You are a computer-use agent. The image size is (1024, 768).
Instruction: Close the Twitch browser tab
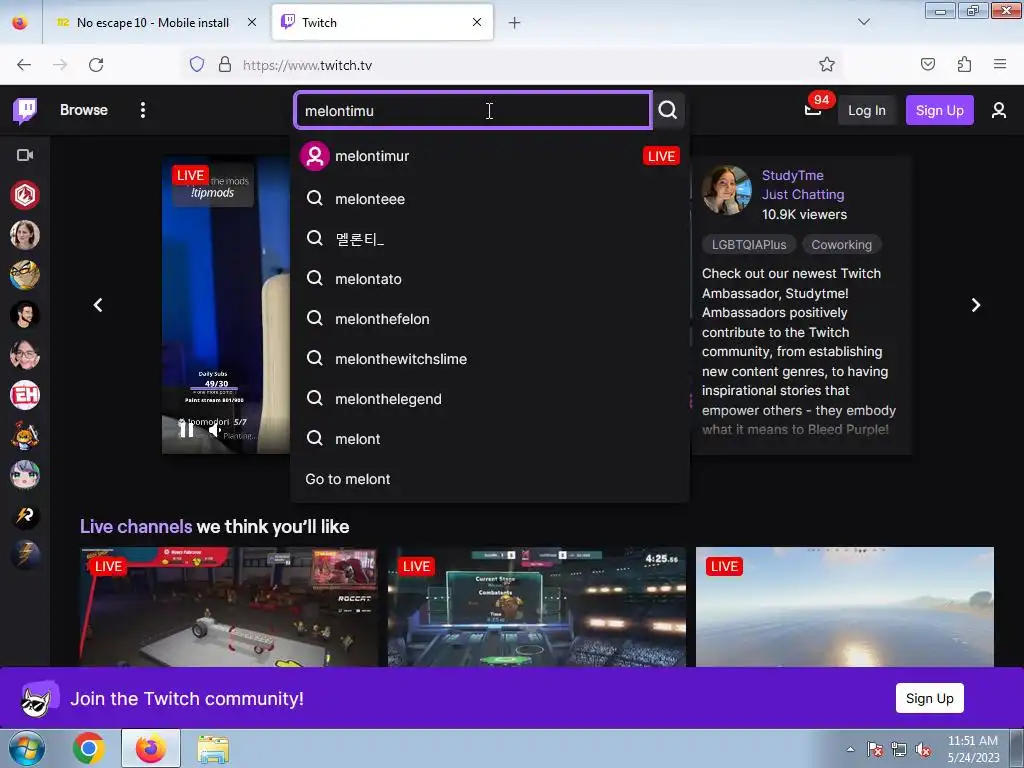coord(477,22)
